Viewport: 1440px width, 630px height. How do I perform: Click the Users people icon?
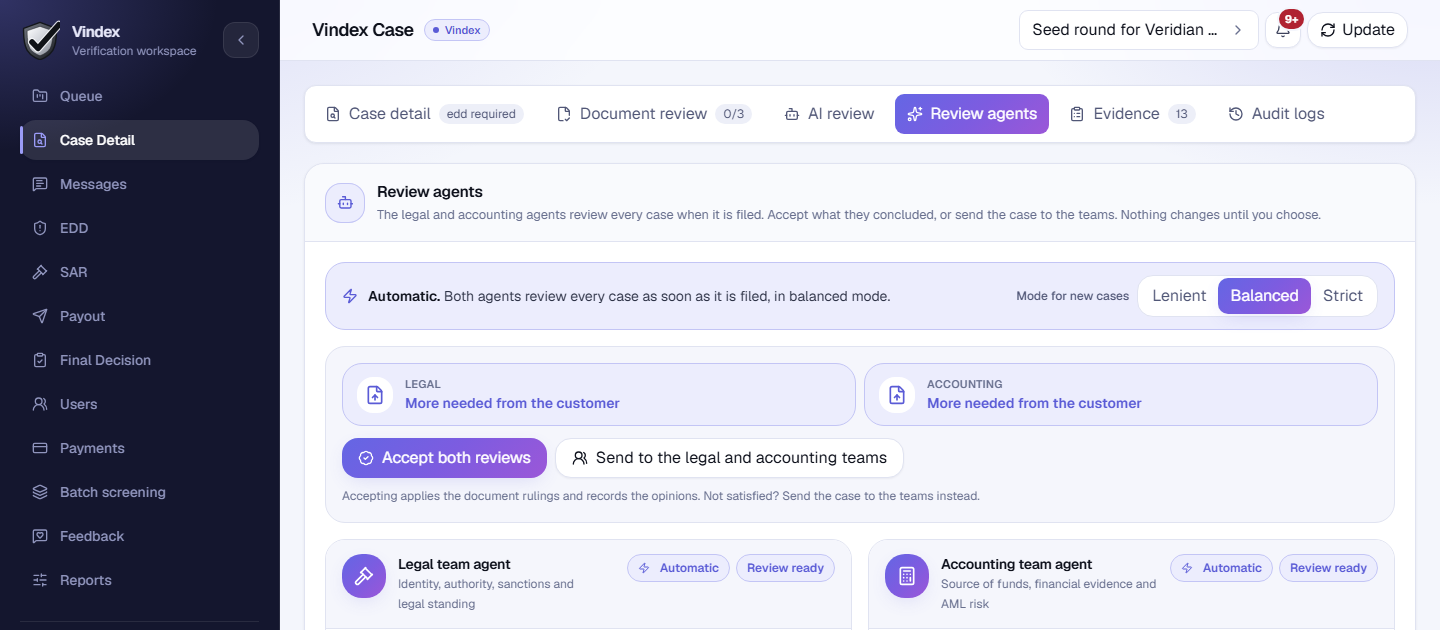tap(40, 404)
